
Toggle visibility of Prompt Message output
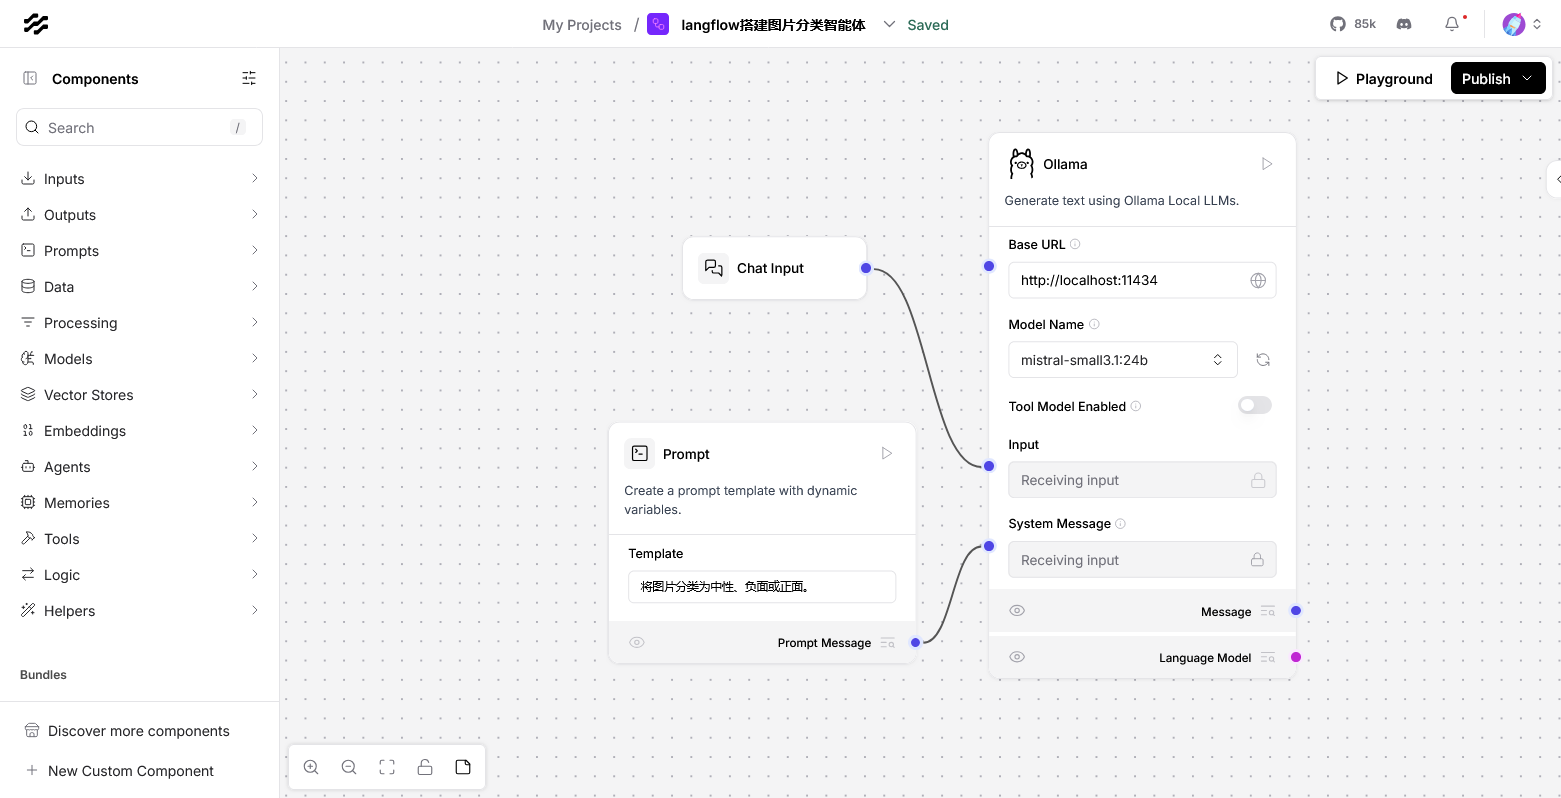637,642
